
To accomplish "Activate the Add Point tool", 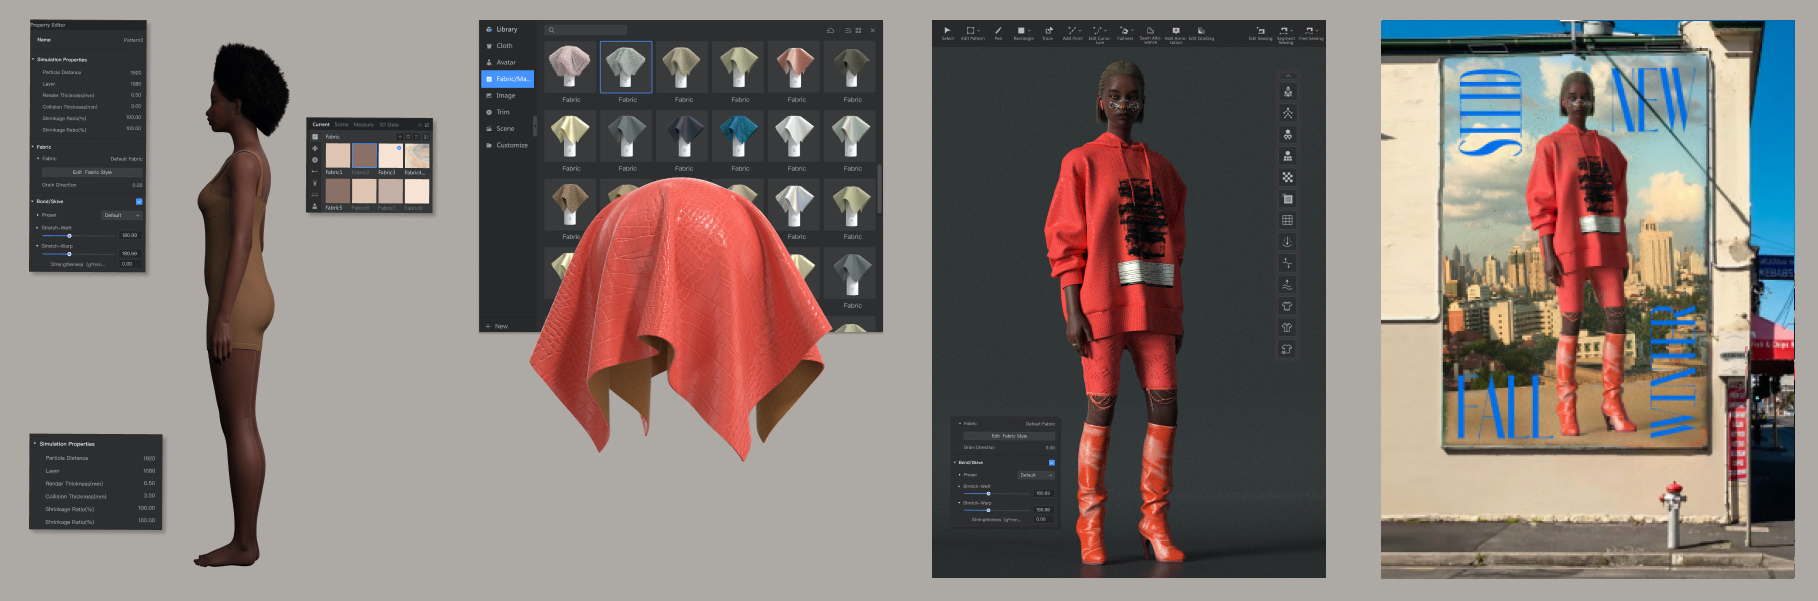I will [1072, 31].
